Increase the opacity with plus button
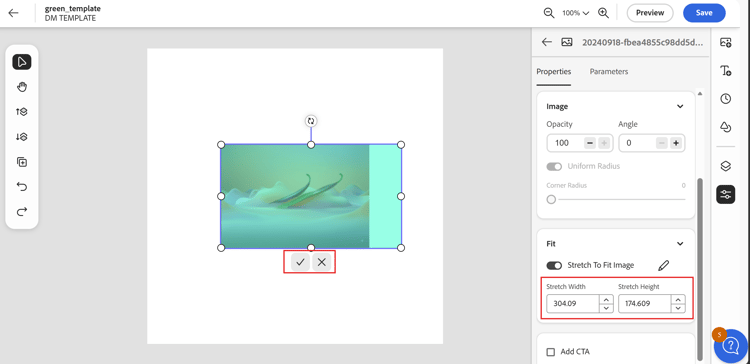Image resolution: width=750 pixels, height=364 pixels. 603,143
